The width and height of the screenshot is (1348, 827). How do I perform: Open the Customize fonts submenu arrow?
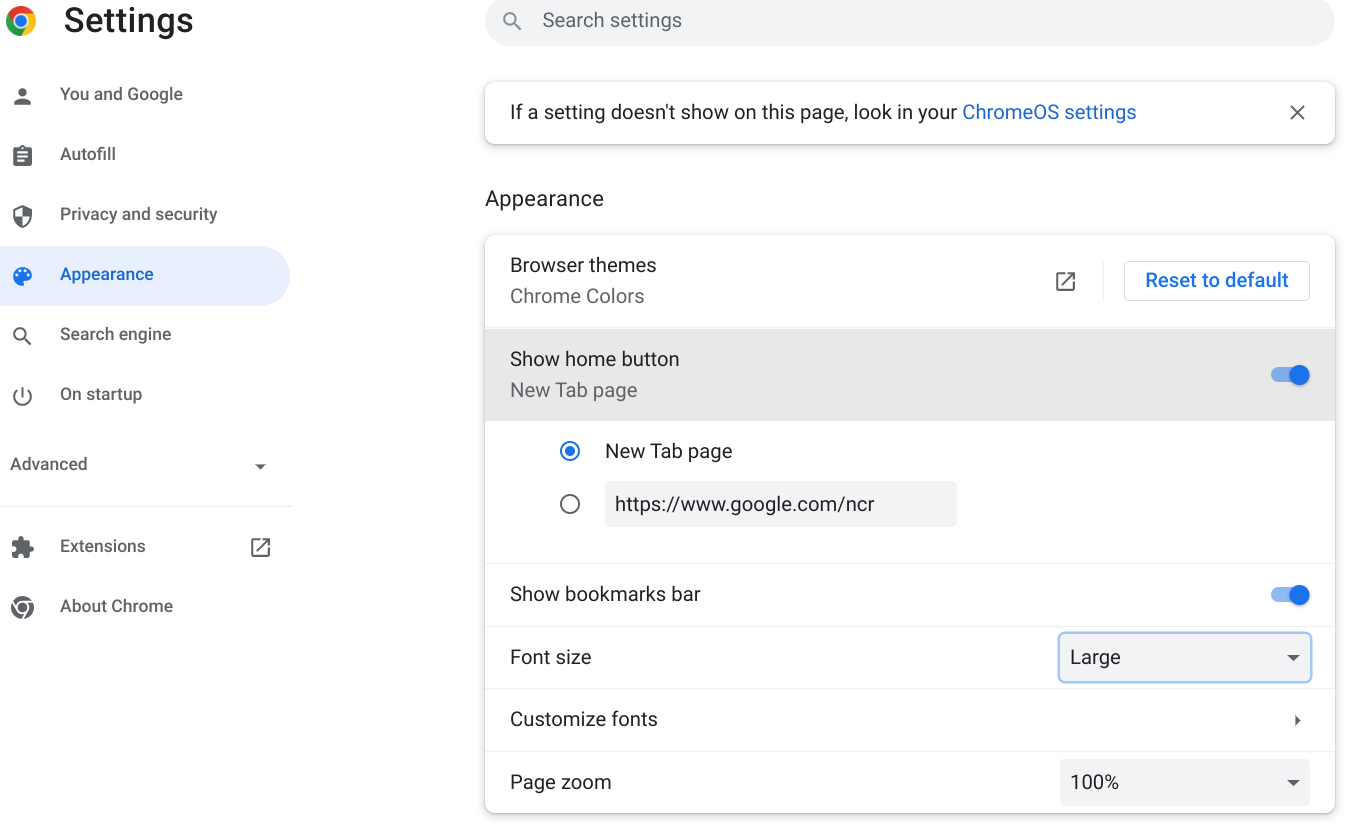1297,720
